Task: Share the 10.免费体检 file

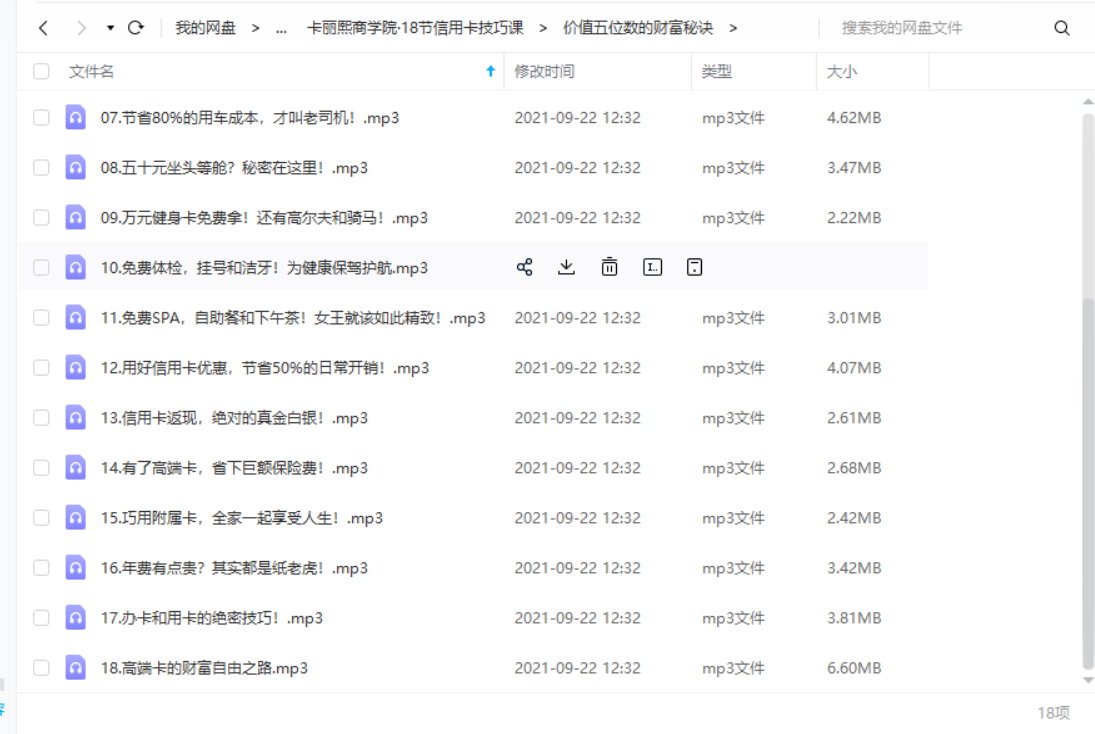Action: (x=524, y=267)
